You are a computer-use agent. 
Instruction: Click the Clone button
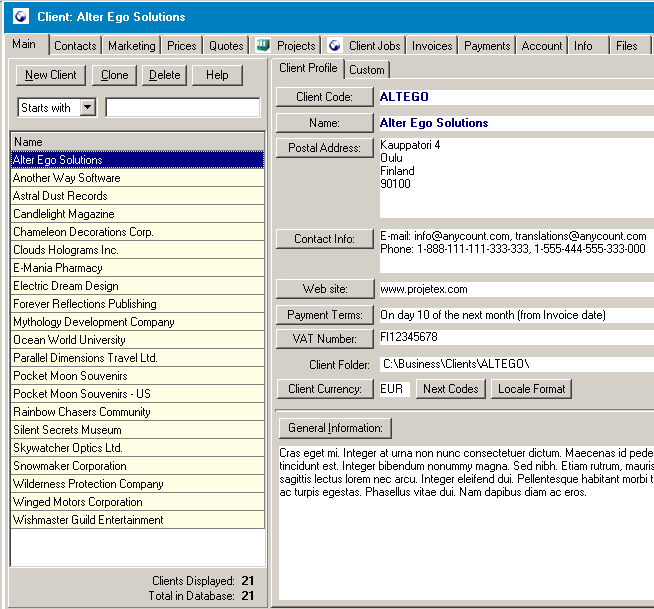pyautogui.click(x=115, y=75)
